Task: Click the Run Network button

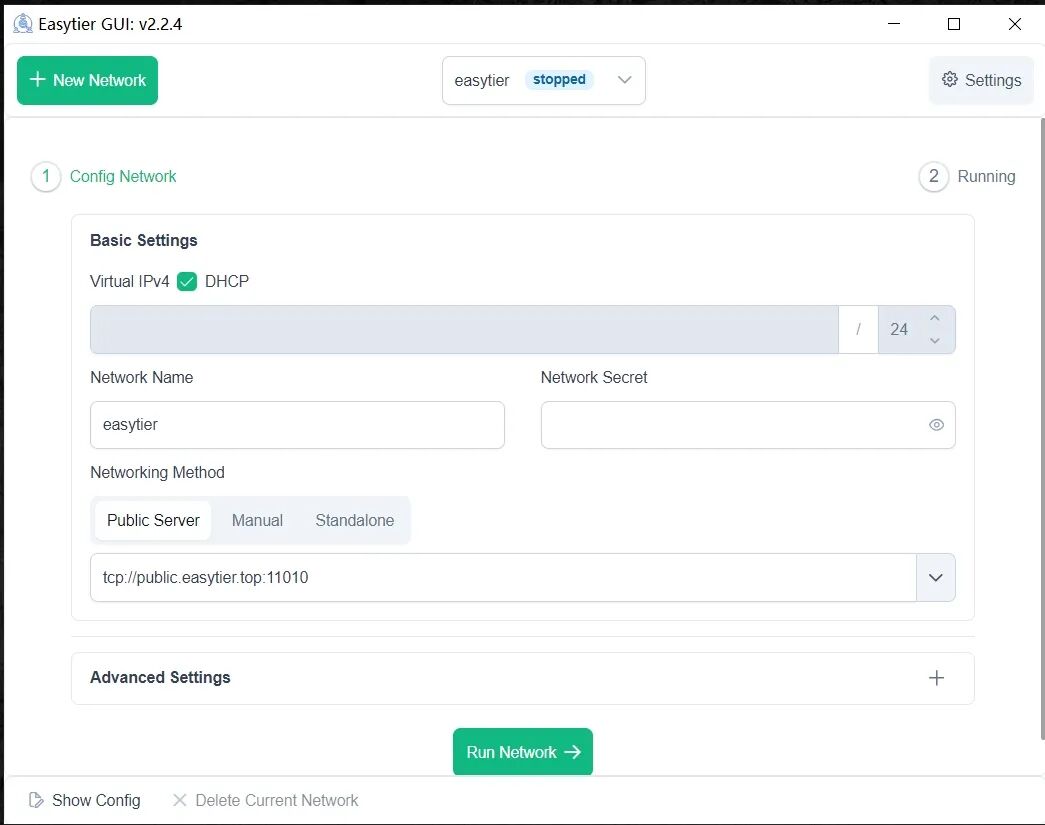Action: coord(522,752)
